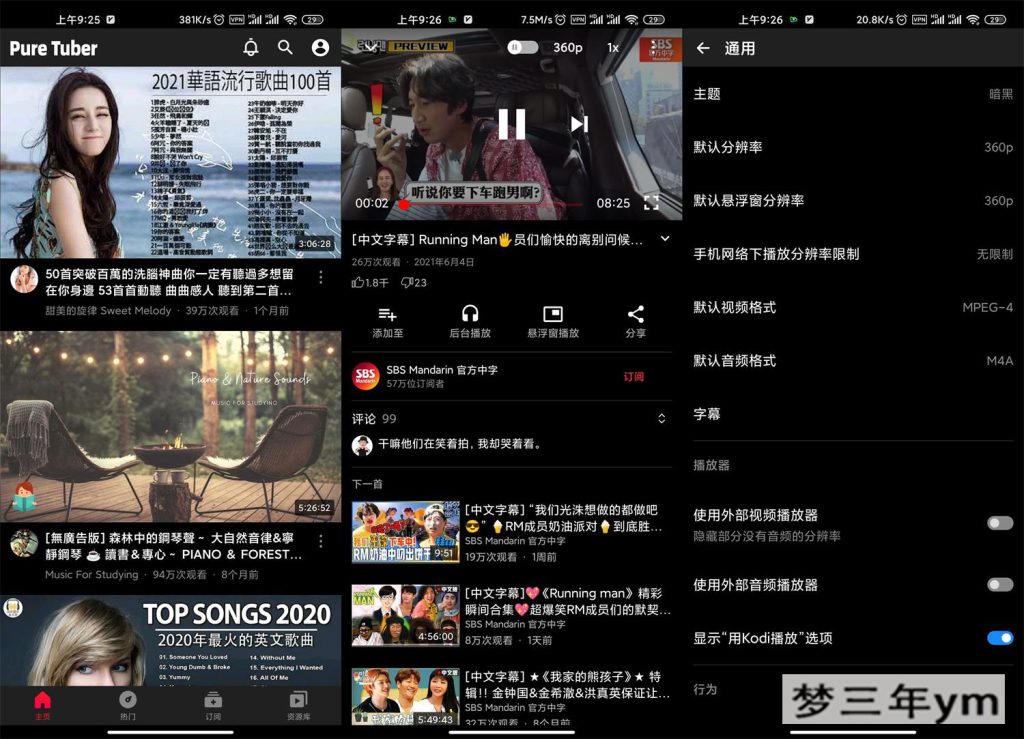The width and height of the screenshot is (1024, 739).
Task: Change 默认音频格式 M4A setting
Action: pos(853,360)
